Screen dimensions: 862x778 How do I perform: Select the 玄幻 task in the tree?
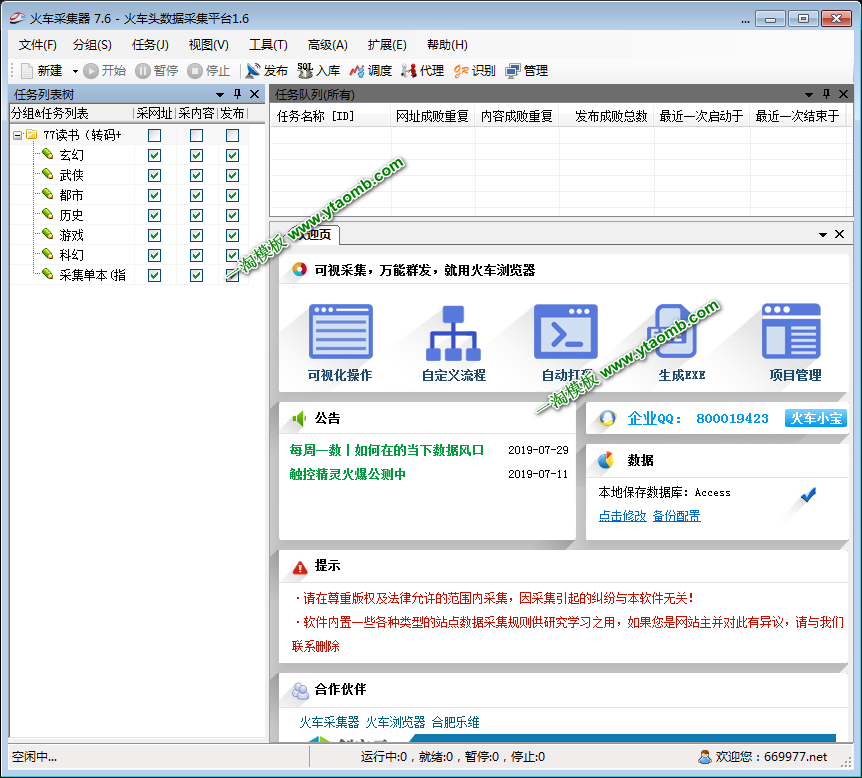[x=71, y=156]
